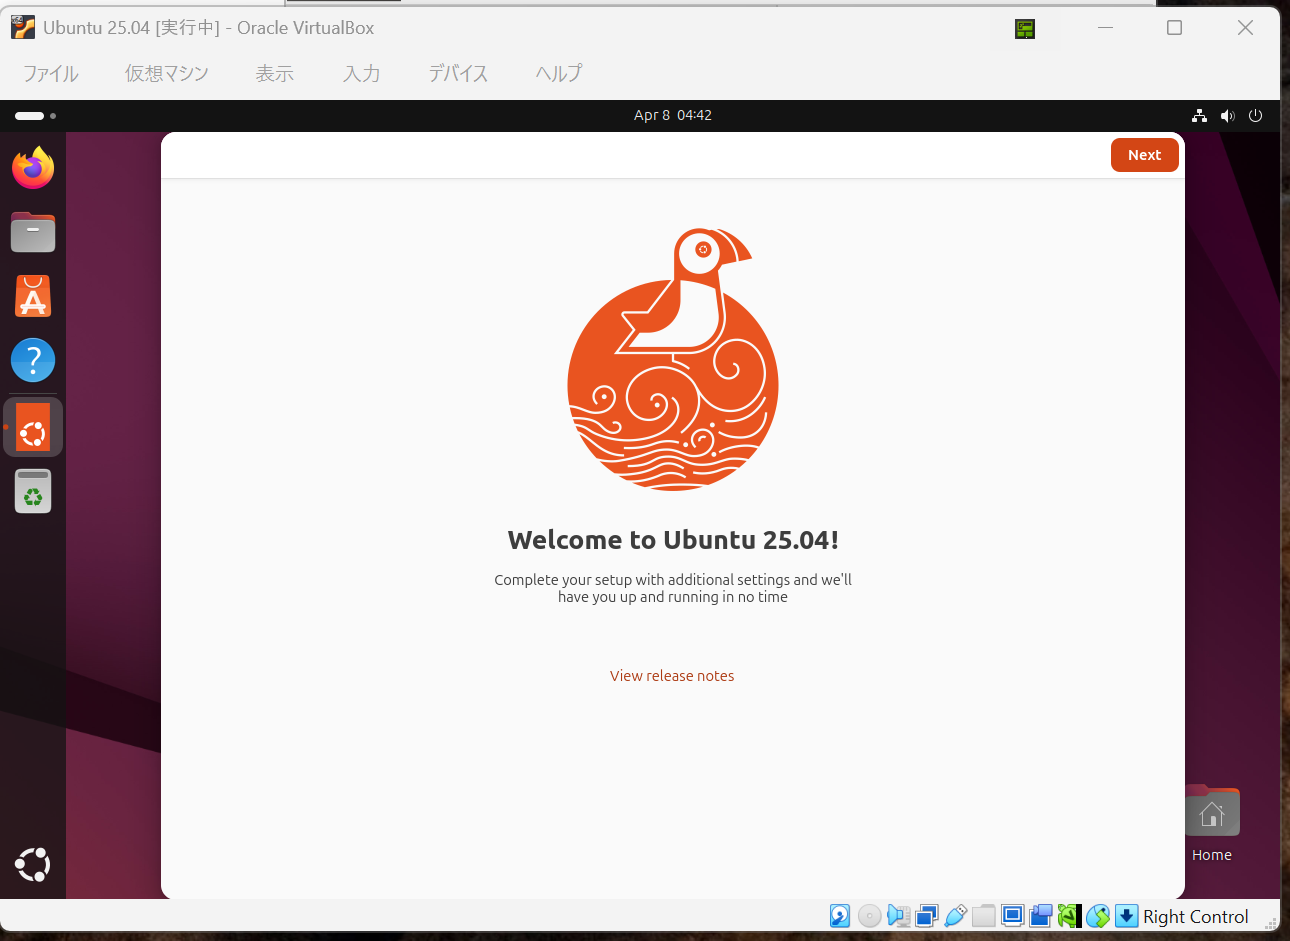Toggle the volume indicator in the top bar
This screenshot has width=1290, height=941.
click(1228, 115)
